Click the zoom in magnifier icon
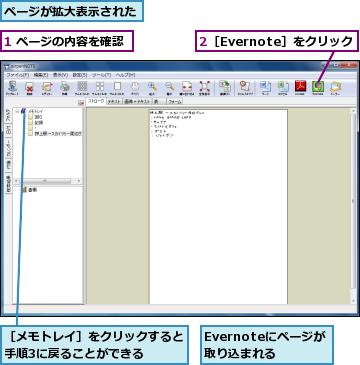This screenshot has width=360, height=365. pyautogui.click(x=152, y=87)
